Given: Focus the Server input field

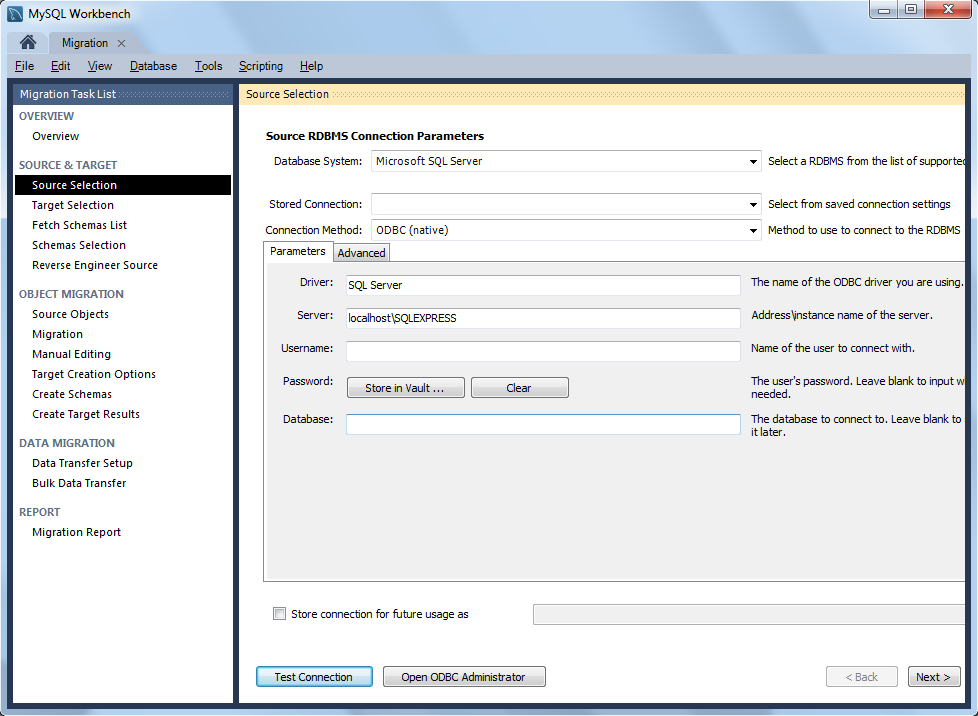Looking at the screenshot, I should point(543,318).
